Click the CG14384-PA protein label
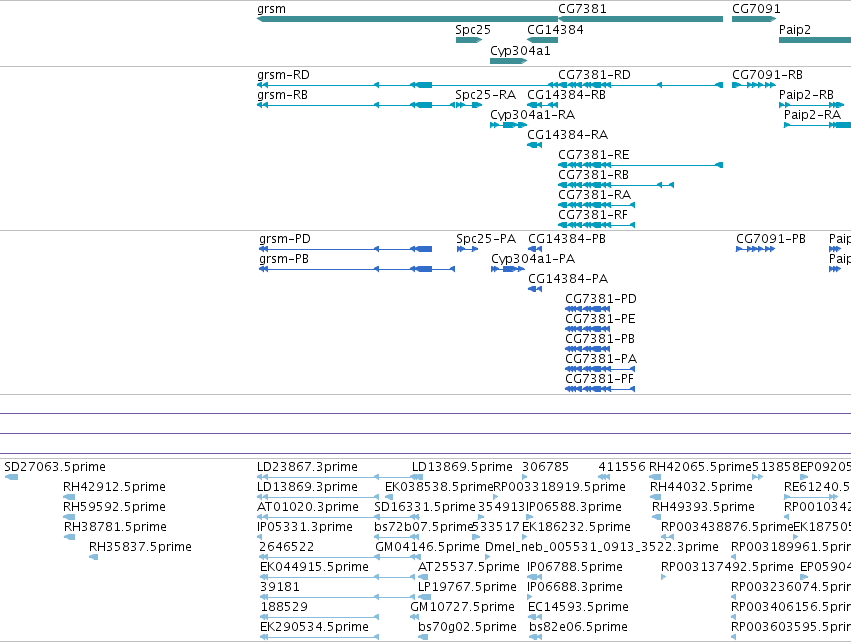 (568, 279)
